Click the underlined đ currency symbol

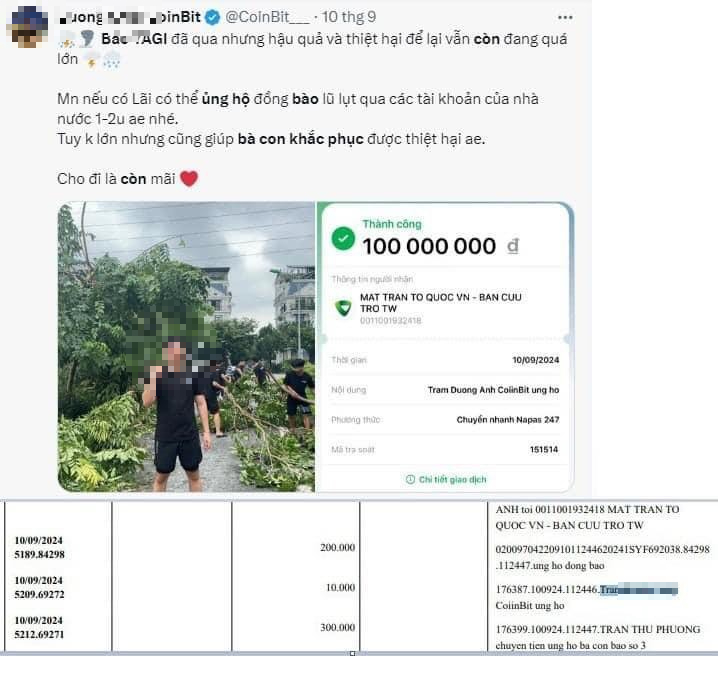512,246
